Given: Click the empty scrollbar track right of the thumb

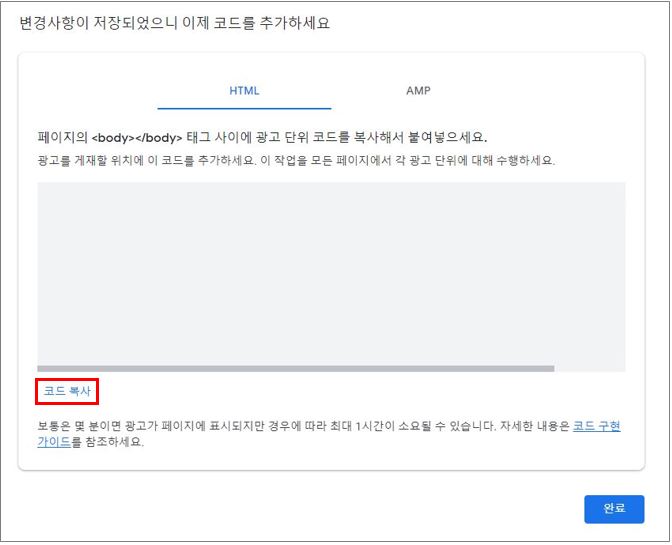Looking at the screenshot, I should coord(589,368).
